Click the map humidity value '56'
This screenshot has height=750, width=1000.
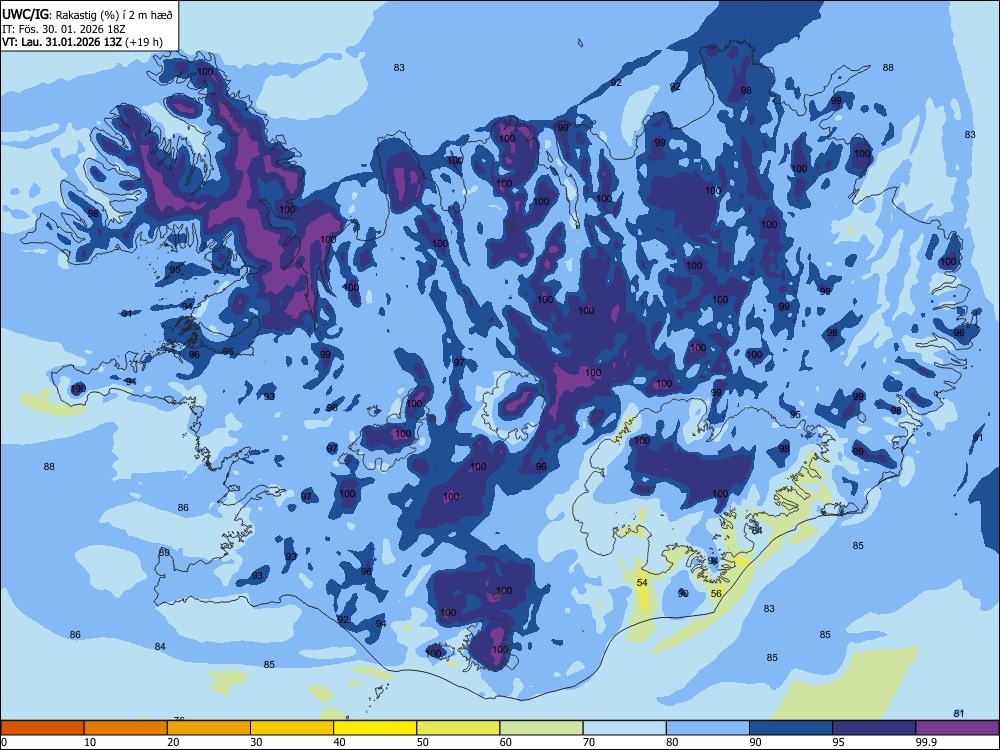[x=716, y=594]
